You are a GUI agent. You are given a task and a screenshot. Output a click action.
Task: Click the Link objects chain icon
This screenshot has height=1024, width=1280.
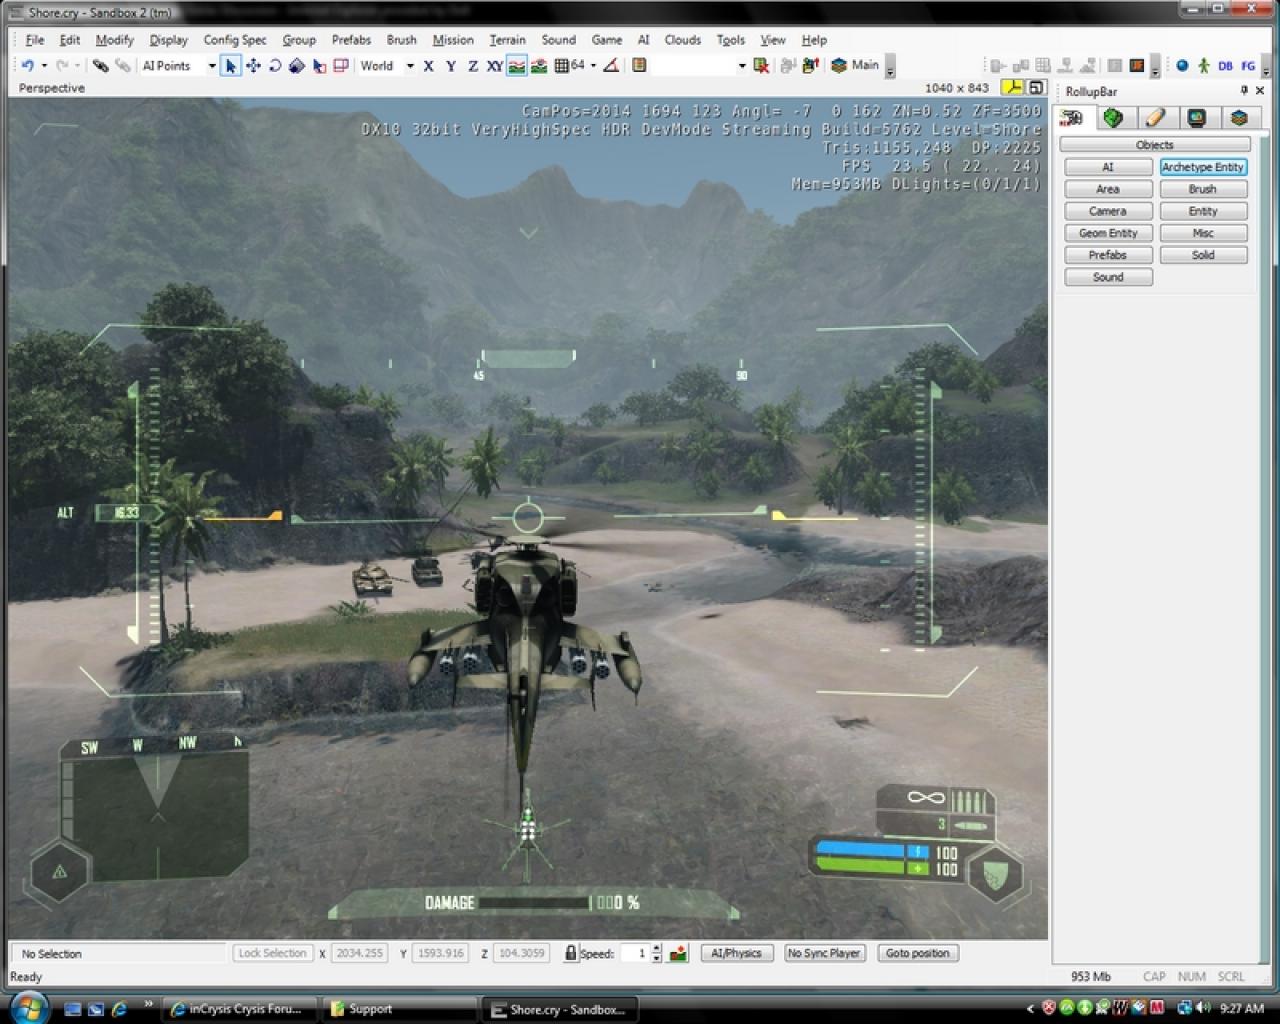click(x=101, y=66)
